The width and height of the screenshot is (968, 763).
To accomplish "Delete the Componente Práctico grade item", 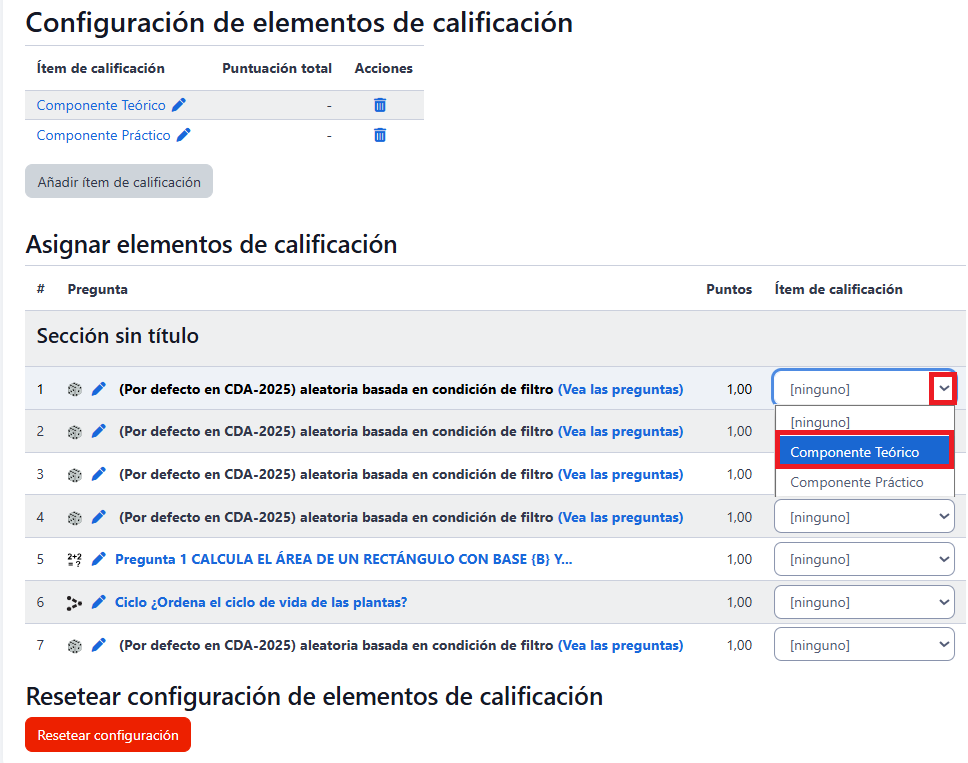I will pyautogui.click(x=380, y=135).
